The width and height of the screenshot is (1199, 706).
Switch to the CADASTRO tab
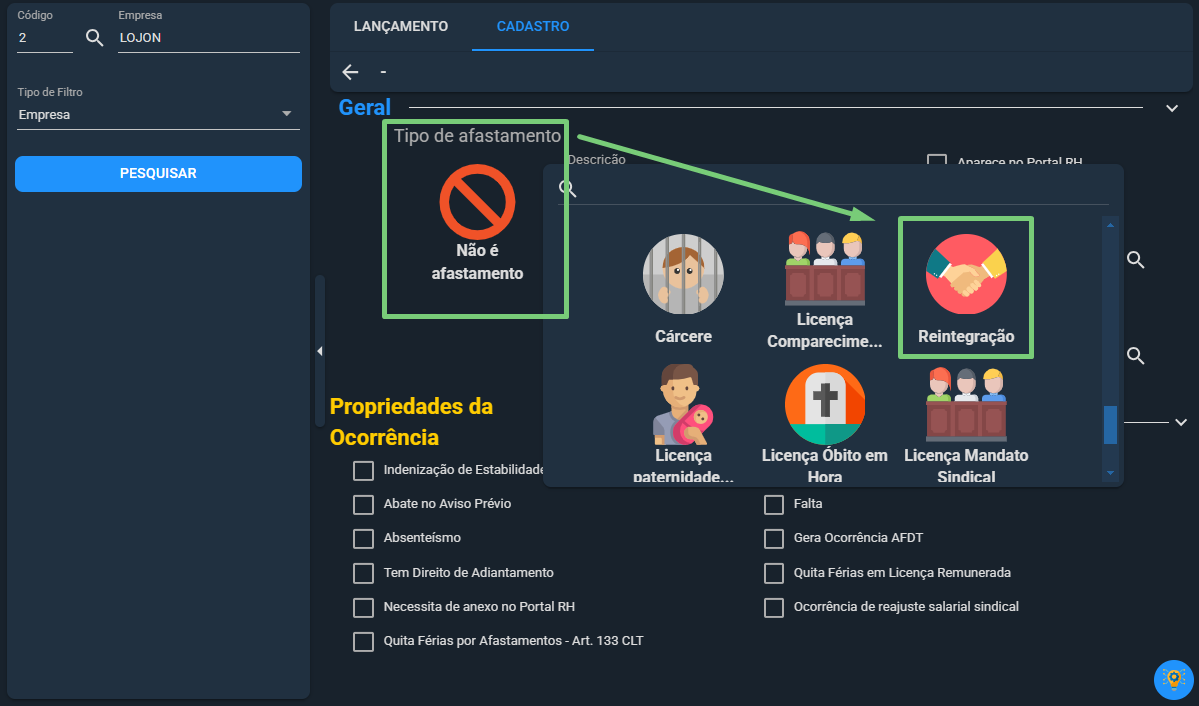tap(533, 26)
